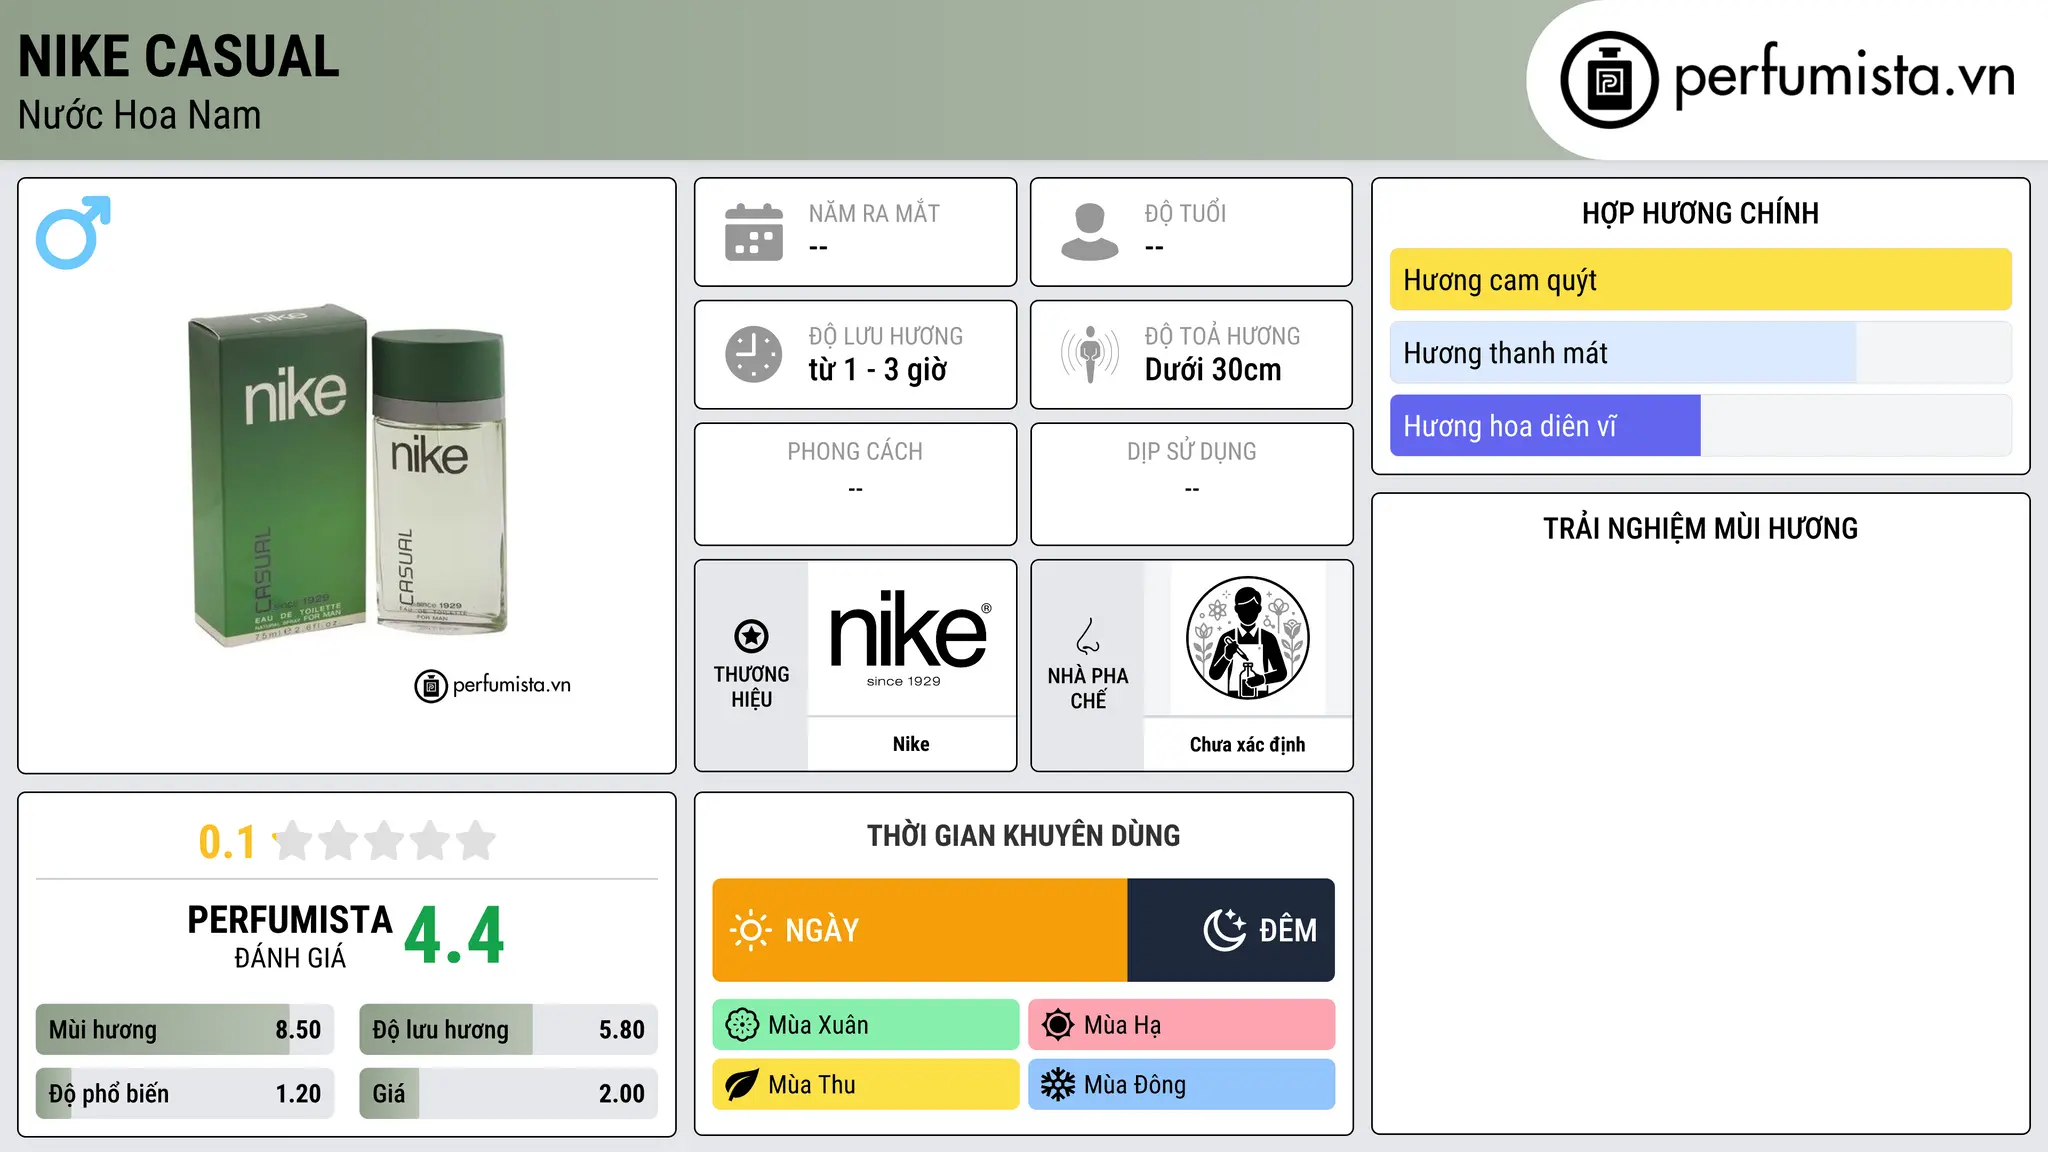Click the THỜI GIAN KHUYÊN DÙNG heading
2048x1152 pixels.
[1024, 835]
